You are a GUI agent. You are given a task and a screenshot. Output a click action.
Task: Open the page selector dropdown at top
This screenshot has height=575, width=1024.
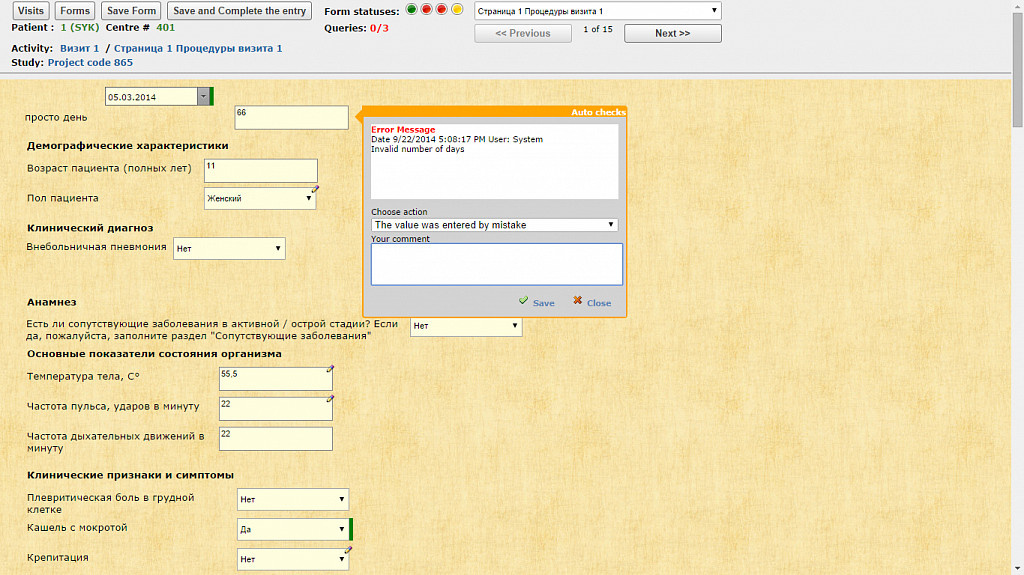pyautogui.click(x=597, y=11)
